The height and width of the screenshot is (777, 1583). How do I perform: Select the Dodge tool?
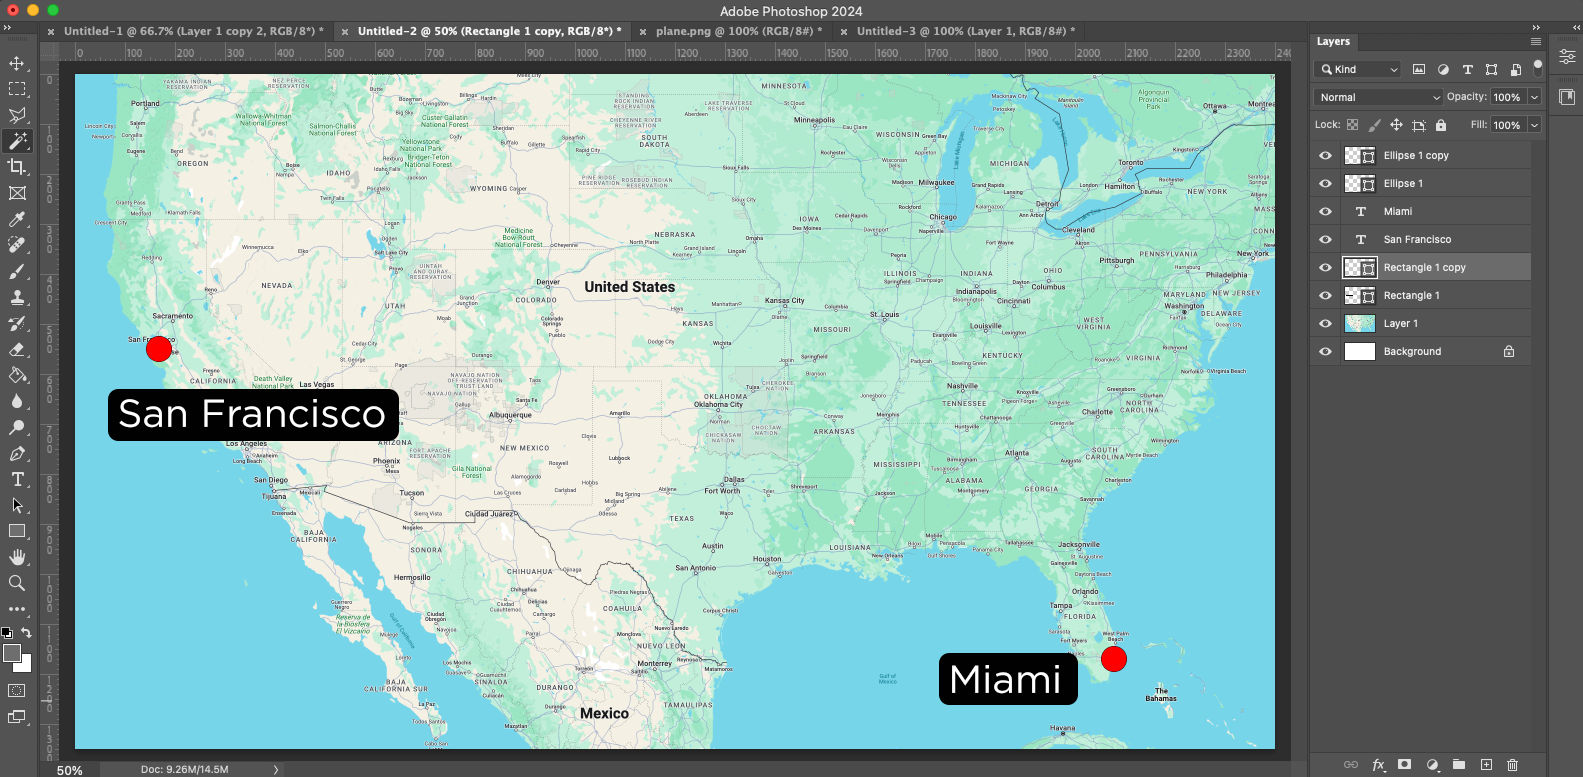[17, 427]
